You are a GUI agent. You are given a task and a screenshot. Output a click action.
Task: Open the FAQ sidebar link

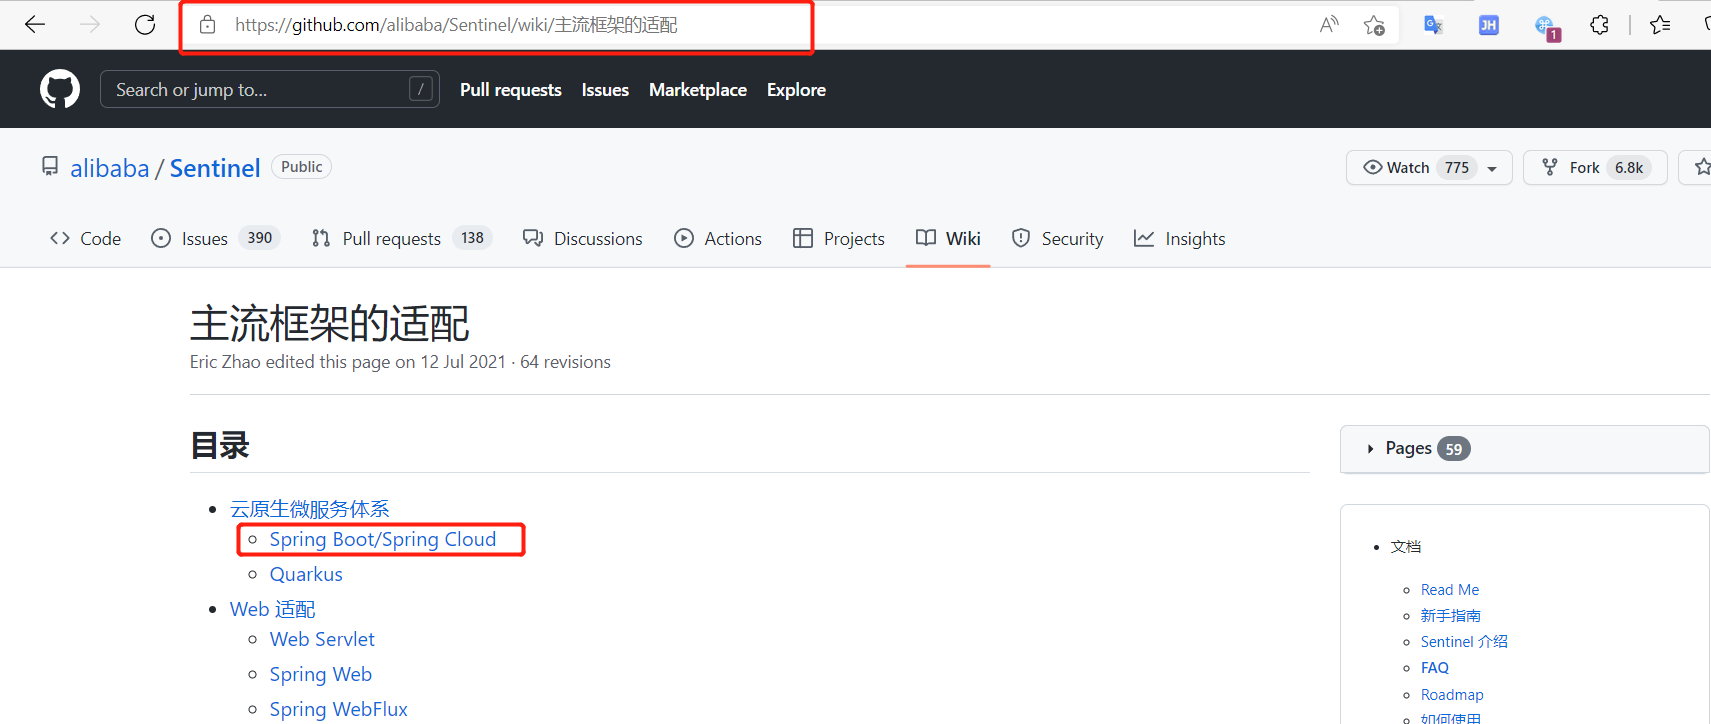click(1435, 668)
